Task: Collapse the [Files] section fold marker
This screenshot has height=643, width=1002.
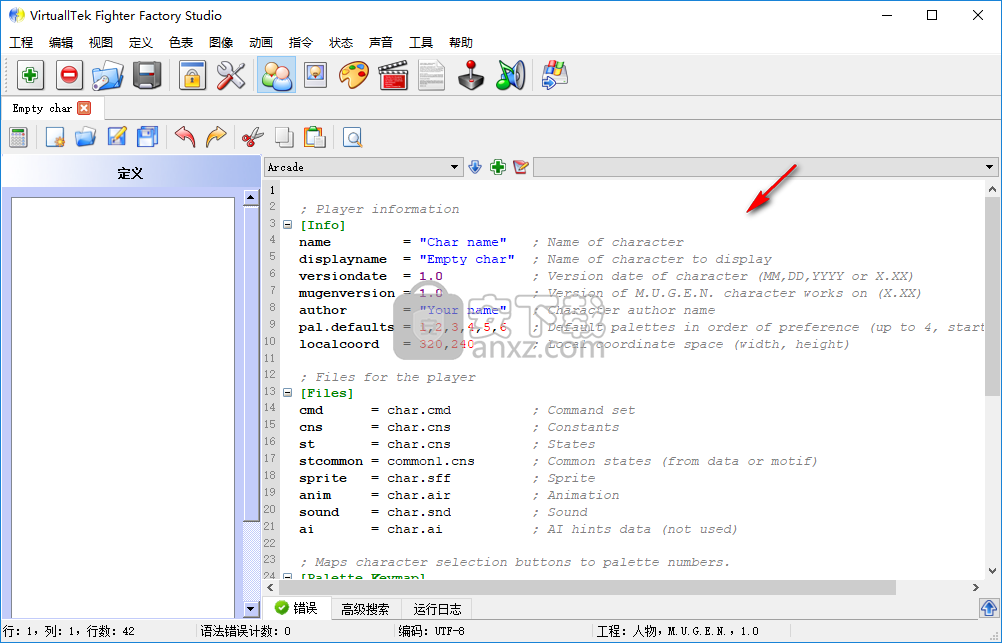Action: point(288,394)
